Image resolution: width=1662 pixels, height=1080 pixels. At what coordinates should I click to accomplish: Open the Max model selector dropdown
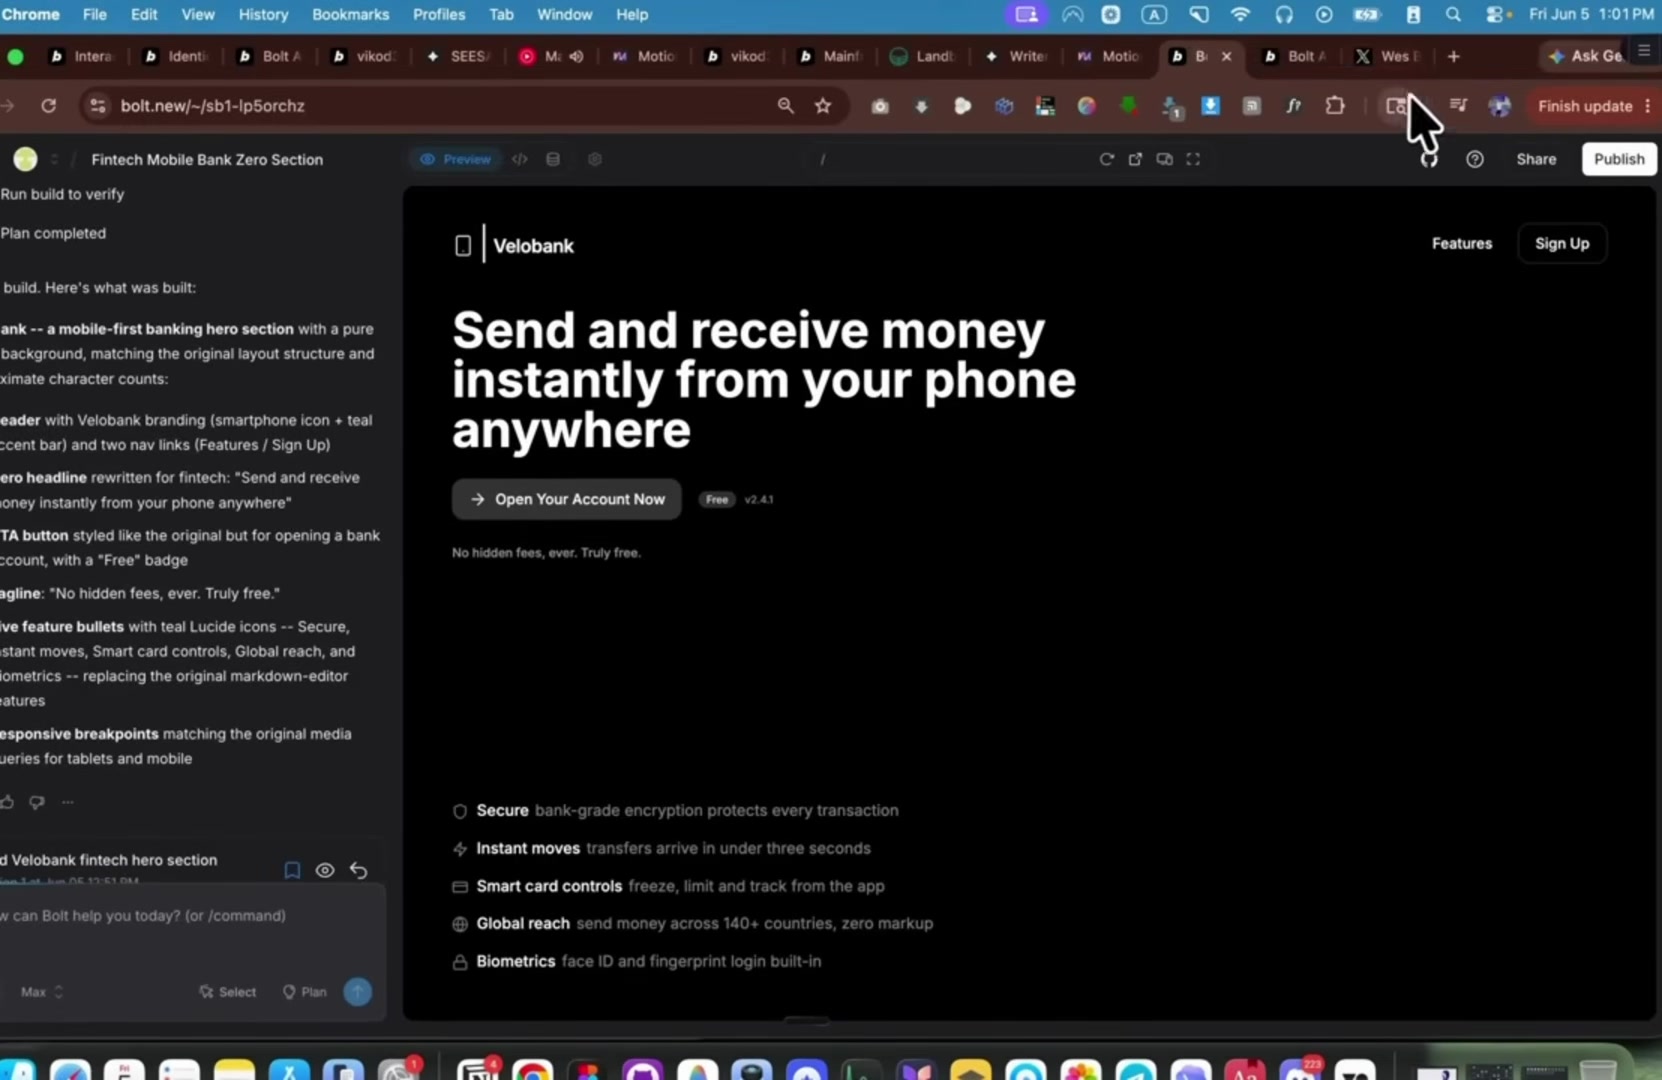[x=42, y=992]
